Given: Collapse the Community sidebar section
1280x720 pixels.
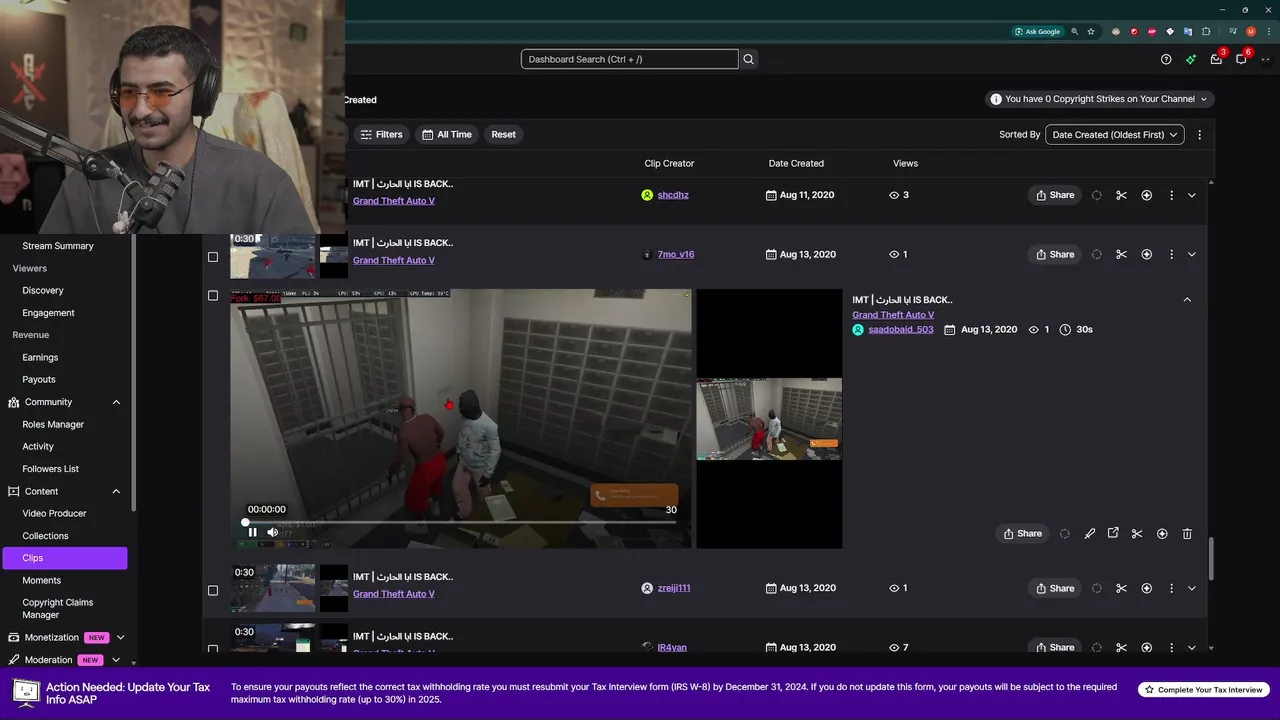Looking at the screenshot, I should pos(116,402).
